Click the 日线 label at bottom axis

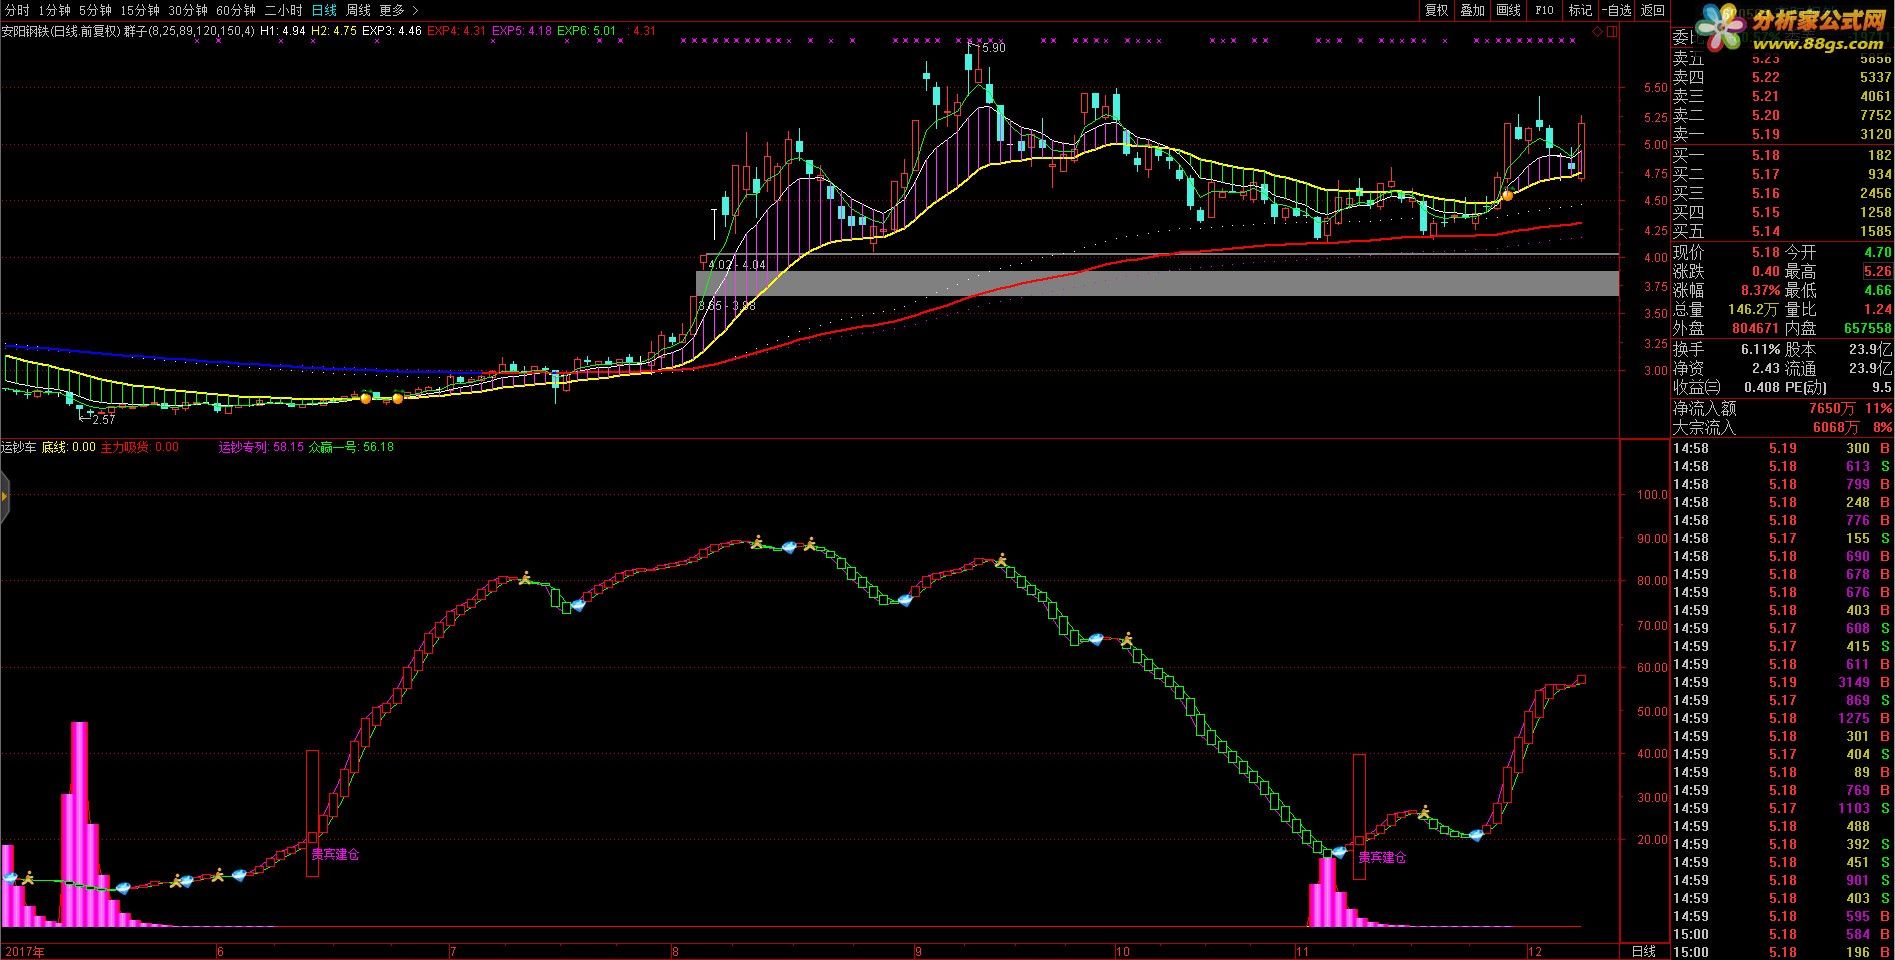(1643, 951)
